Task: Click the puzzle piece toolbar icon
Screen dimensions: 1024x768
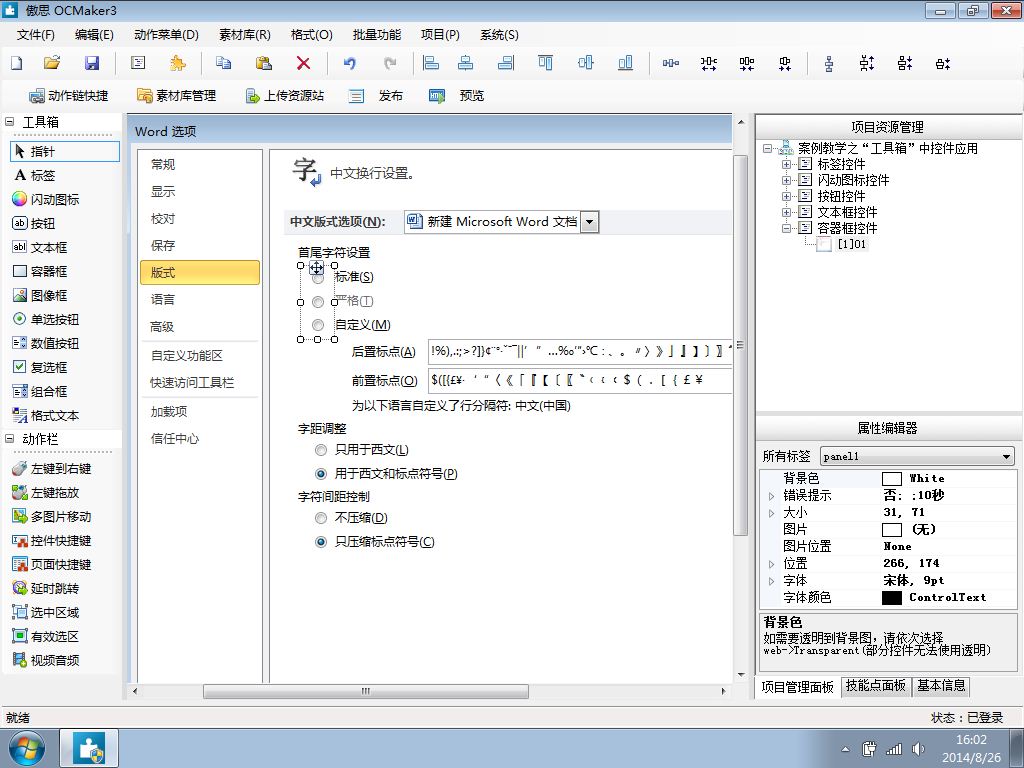Action: pos(177,63)
